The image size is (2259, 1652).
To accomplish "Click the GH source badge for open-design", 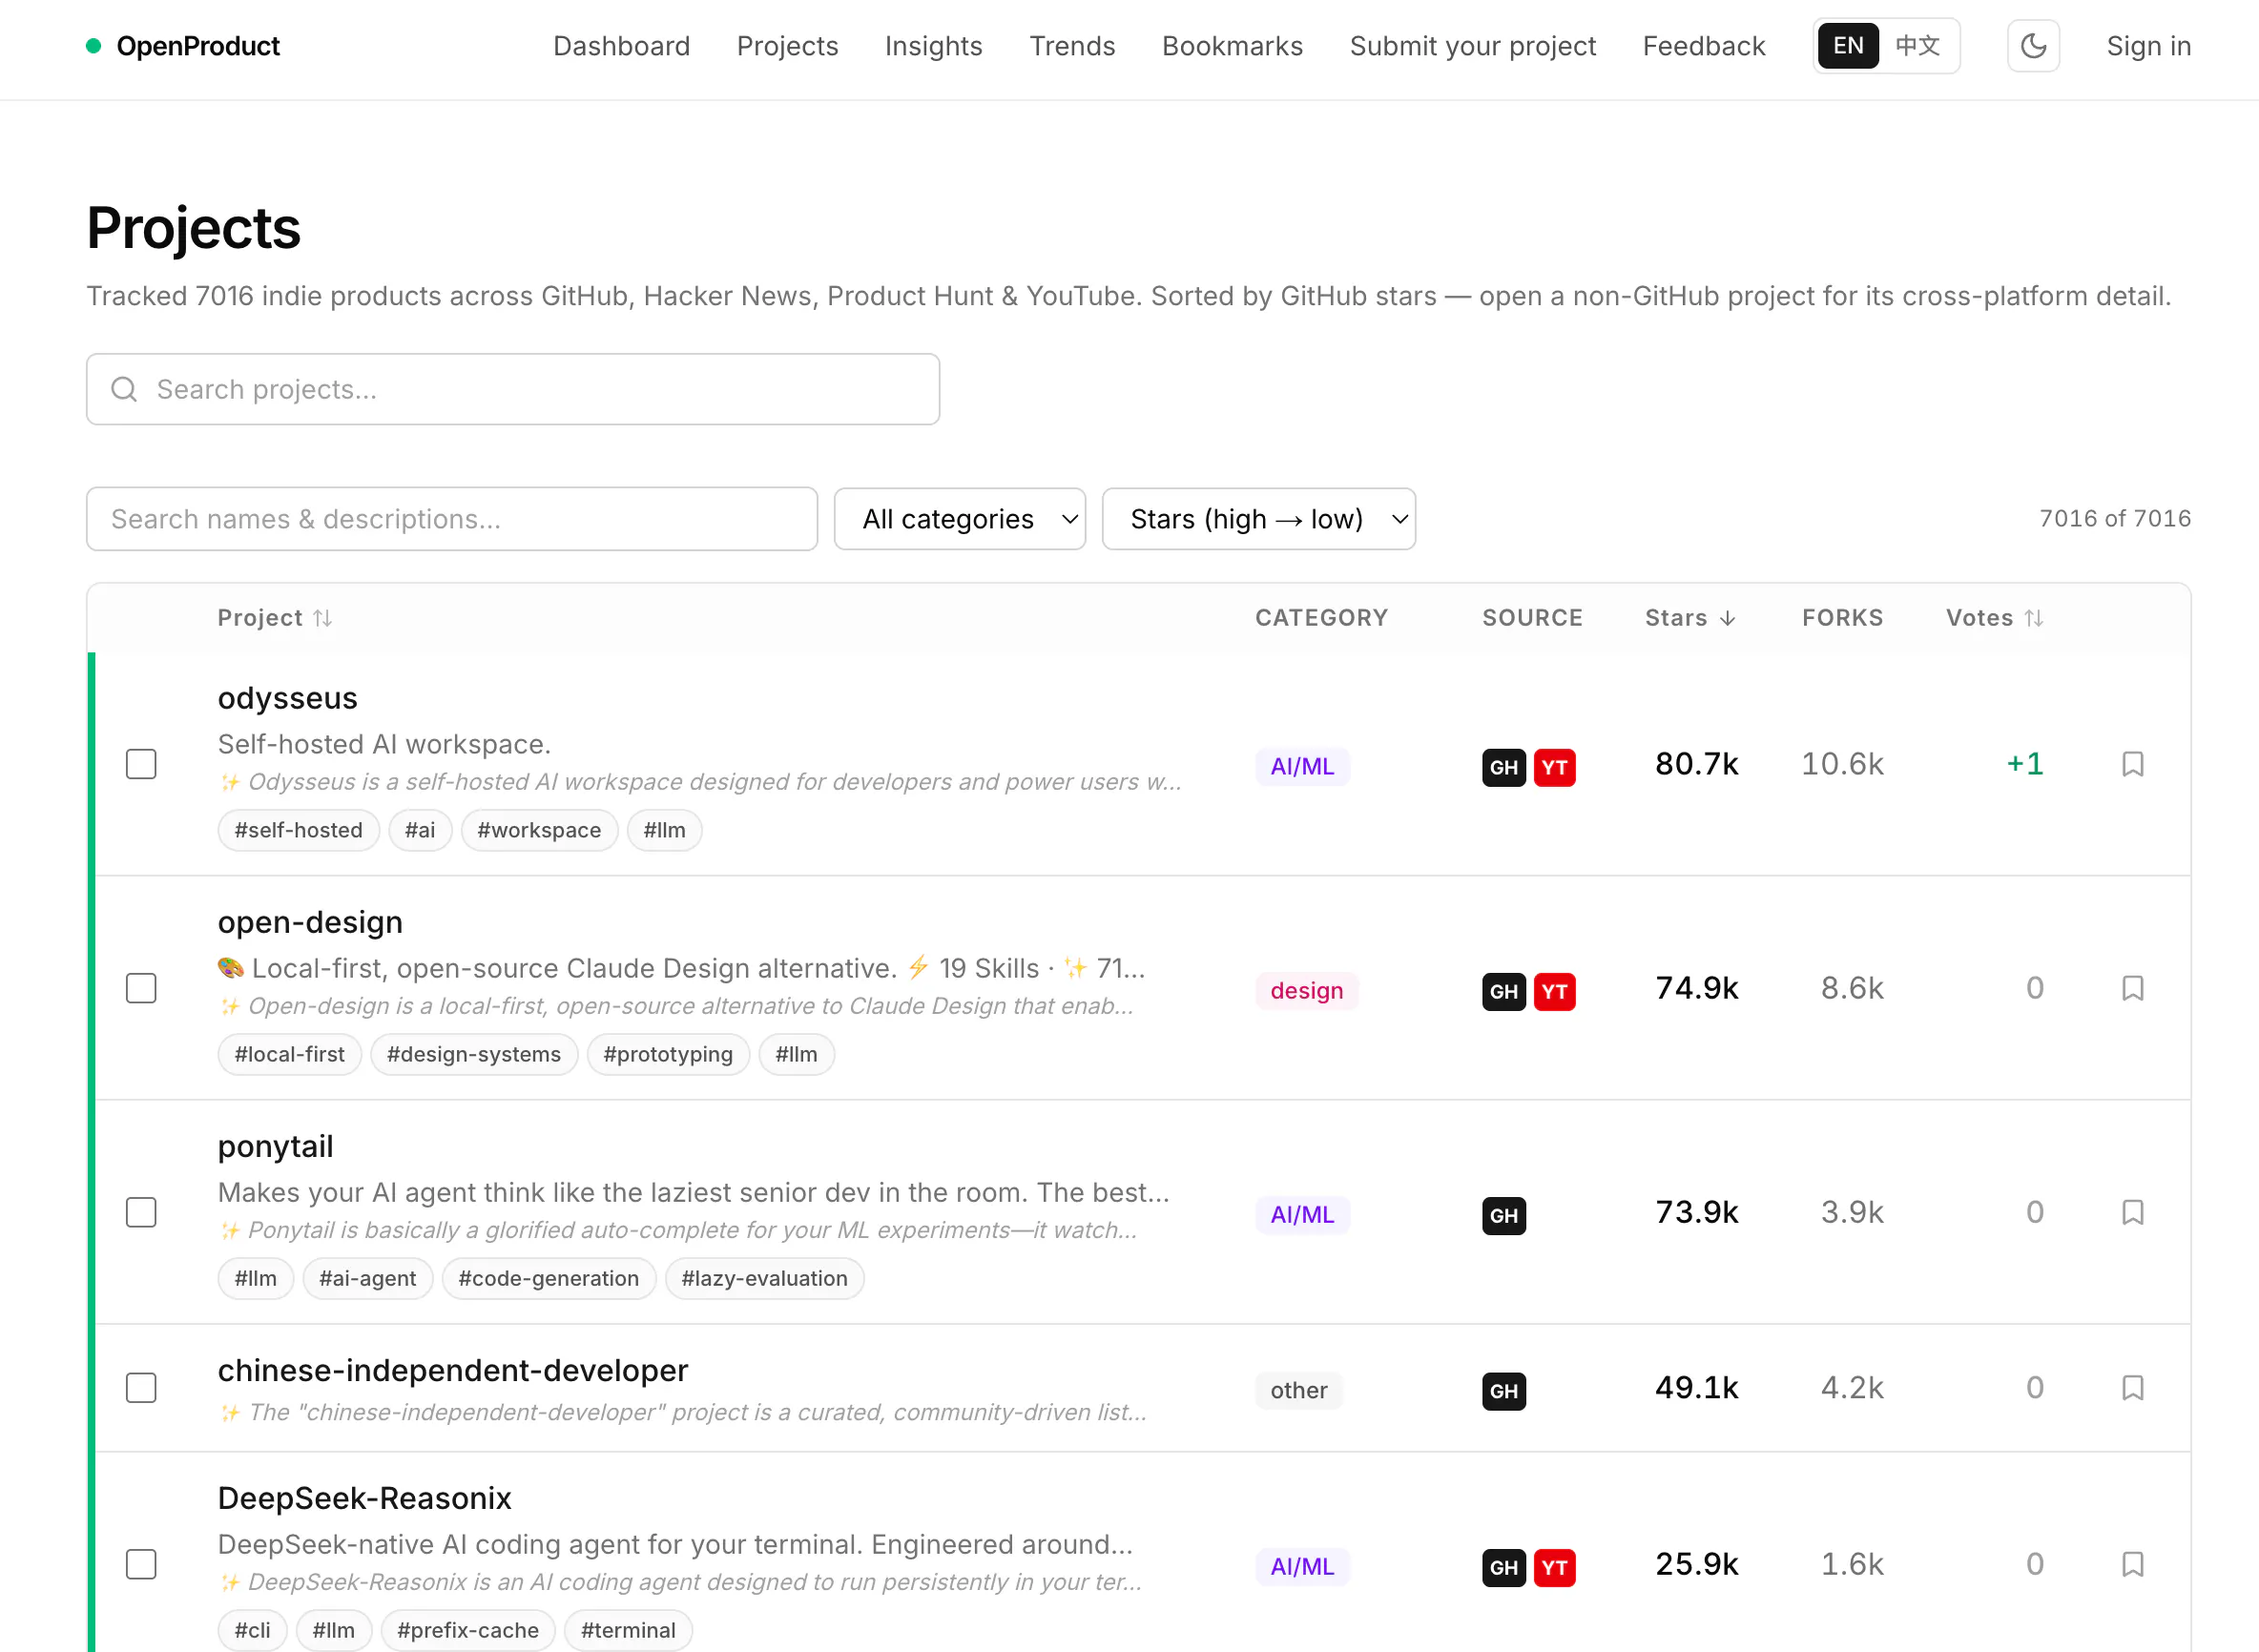I will (x=1503, y=991).
